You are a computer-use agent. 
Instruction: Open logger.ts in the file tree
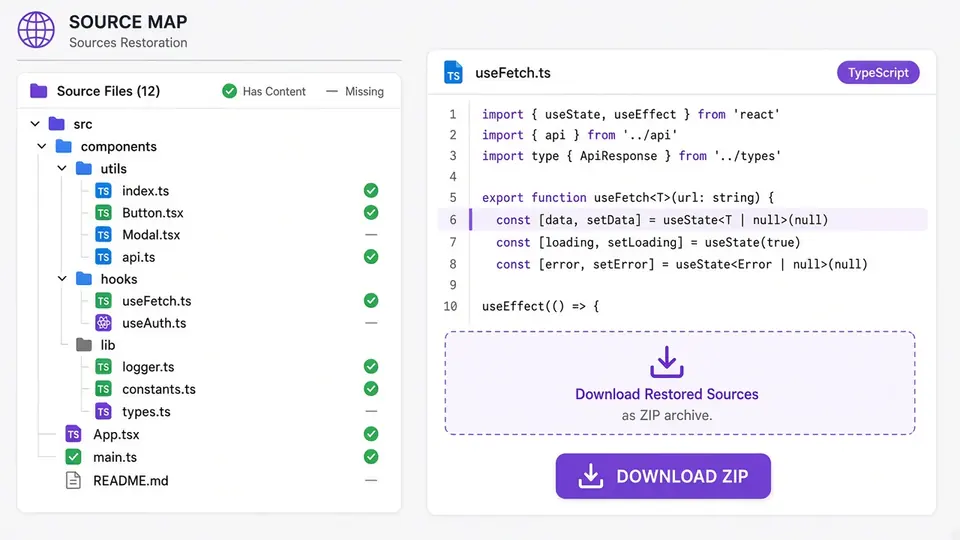(148, 367)
